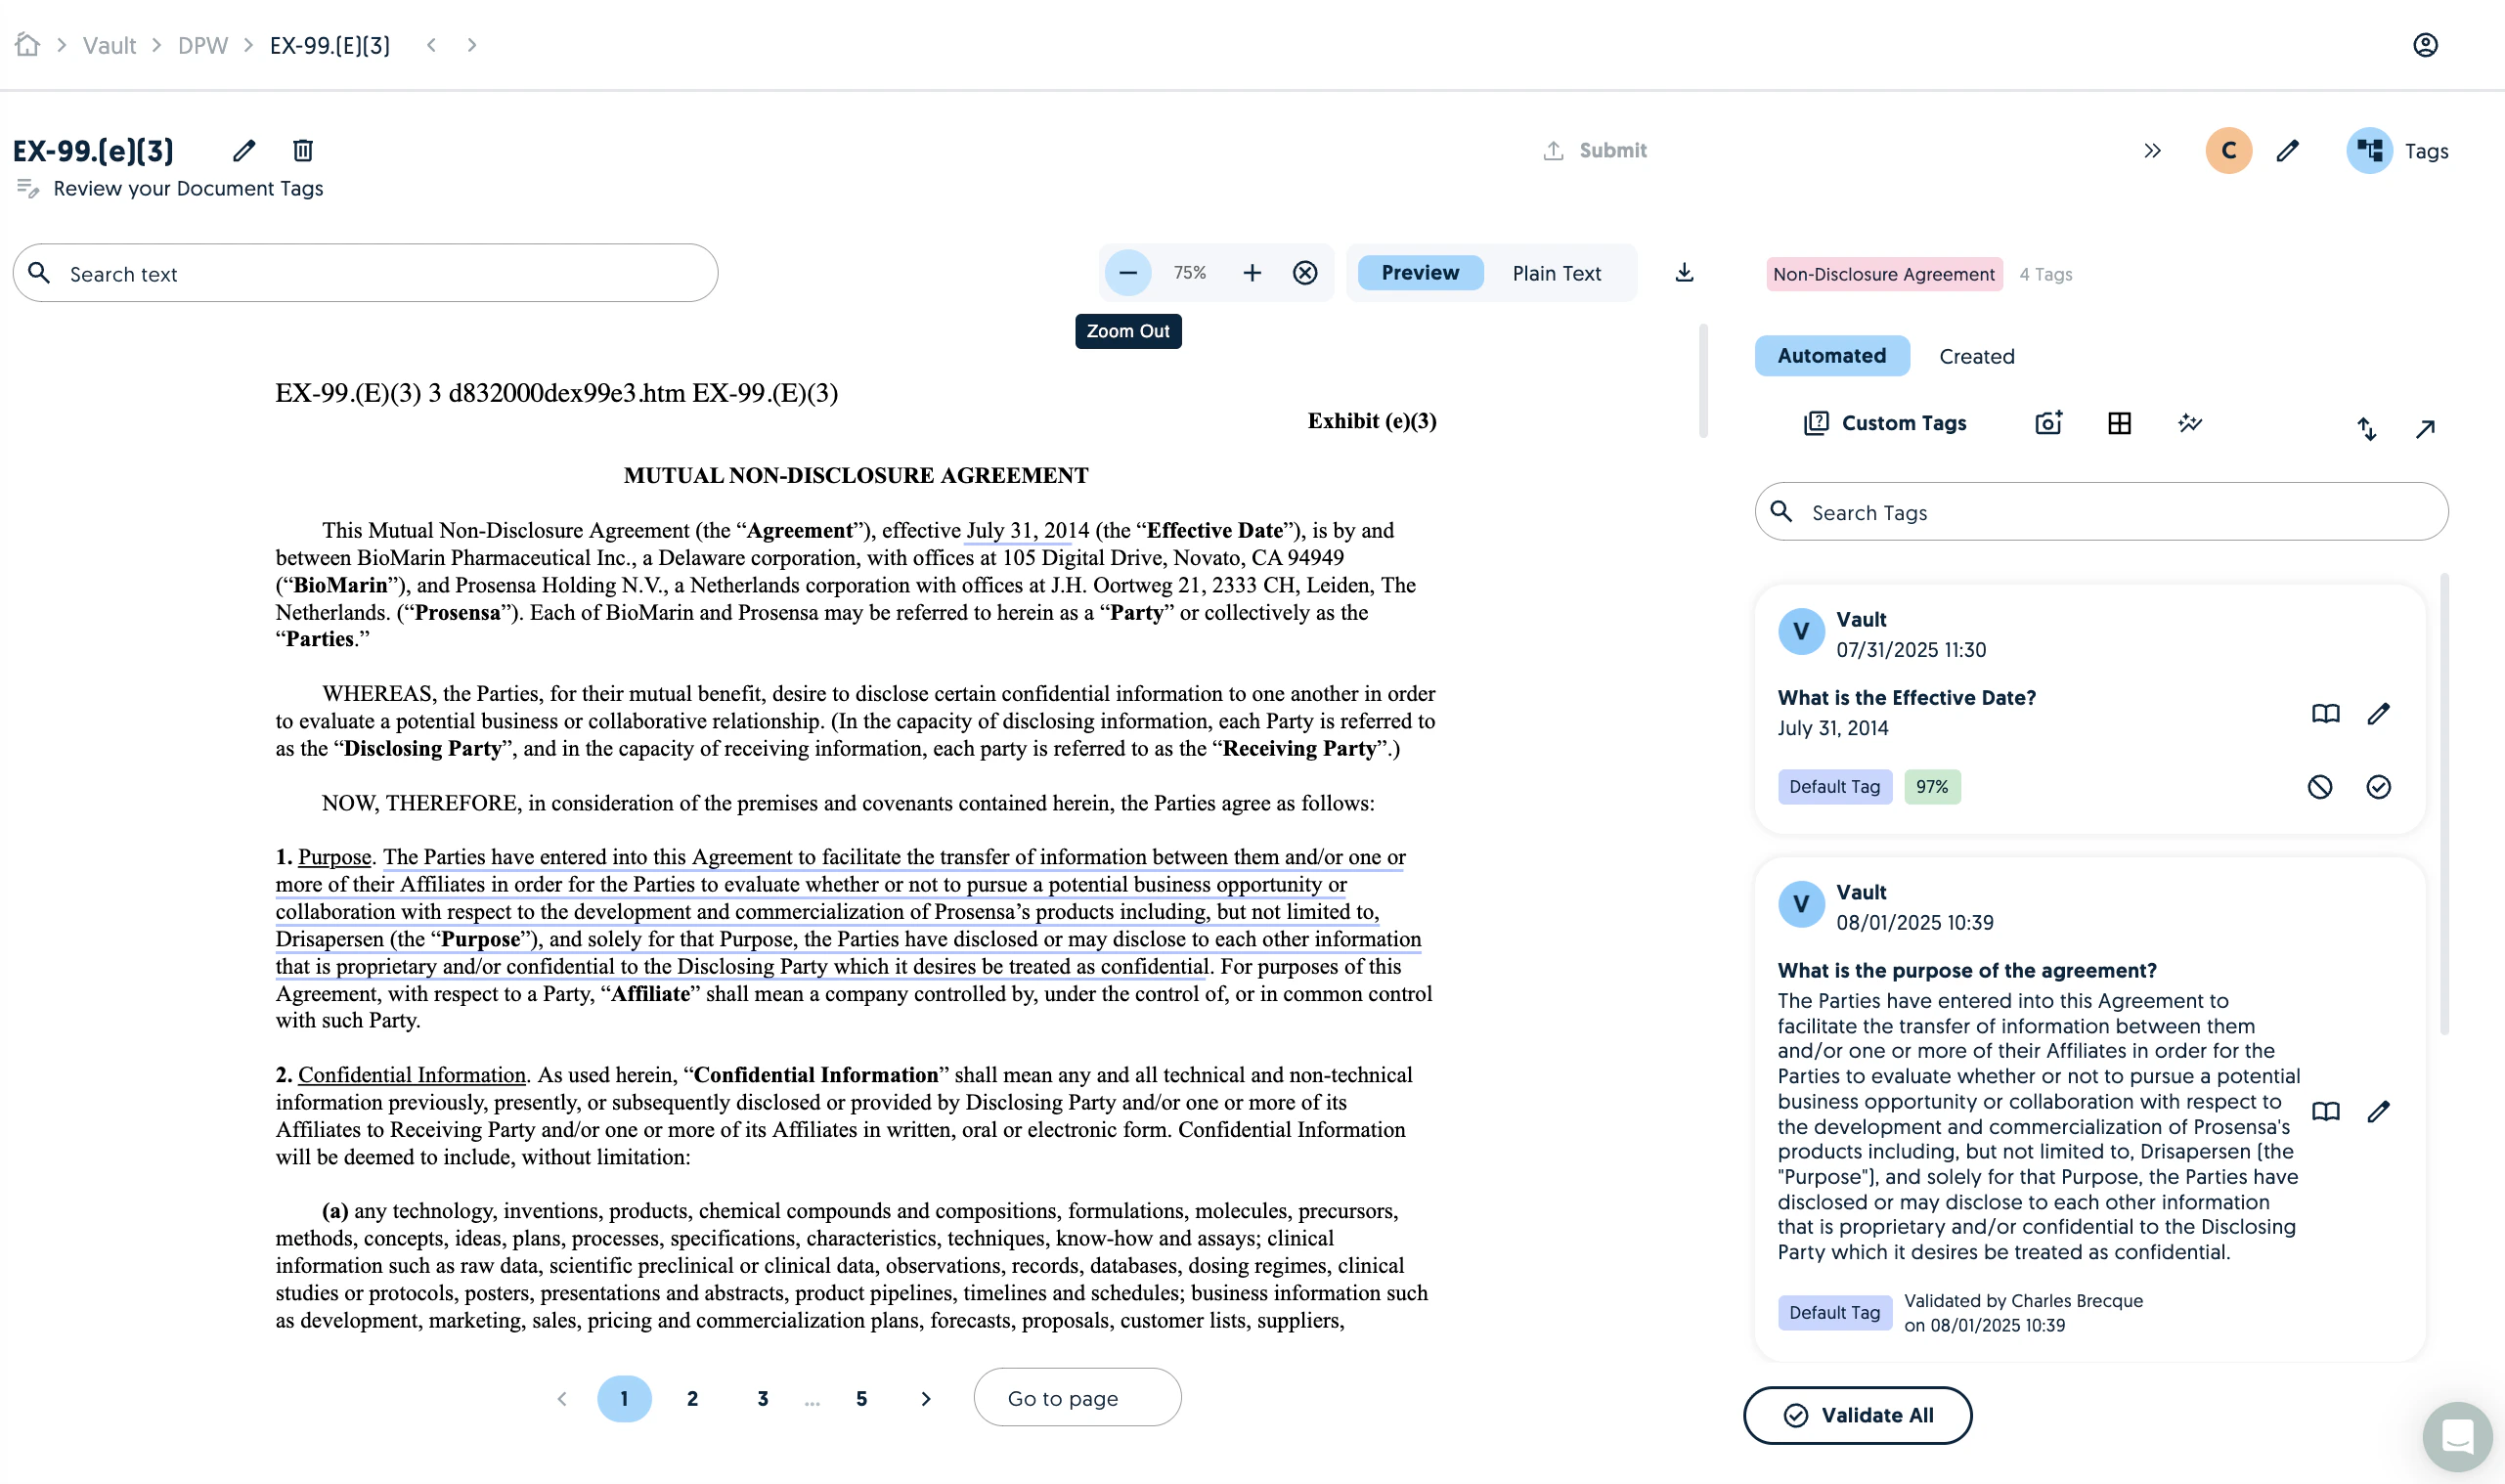Delete the document using trash icon

303,150
